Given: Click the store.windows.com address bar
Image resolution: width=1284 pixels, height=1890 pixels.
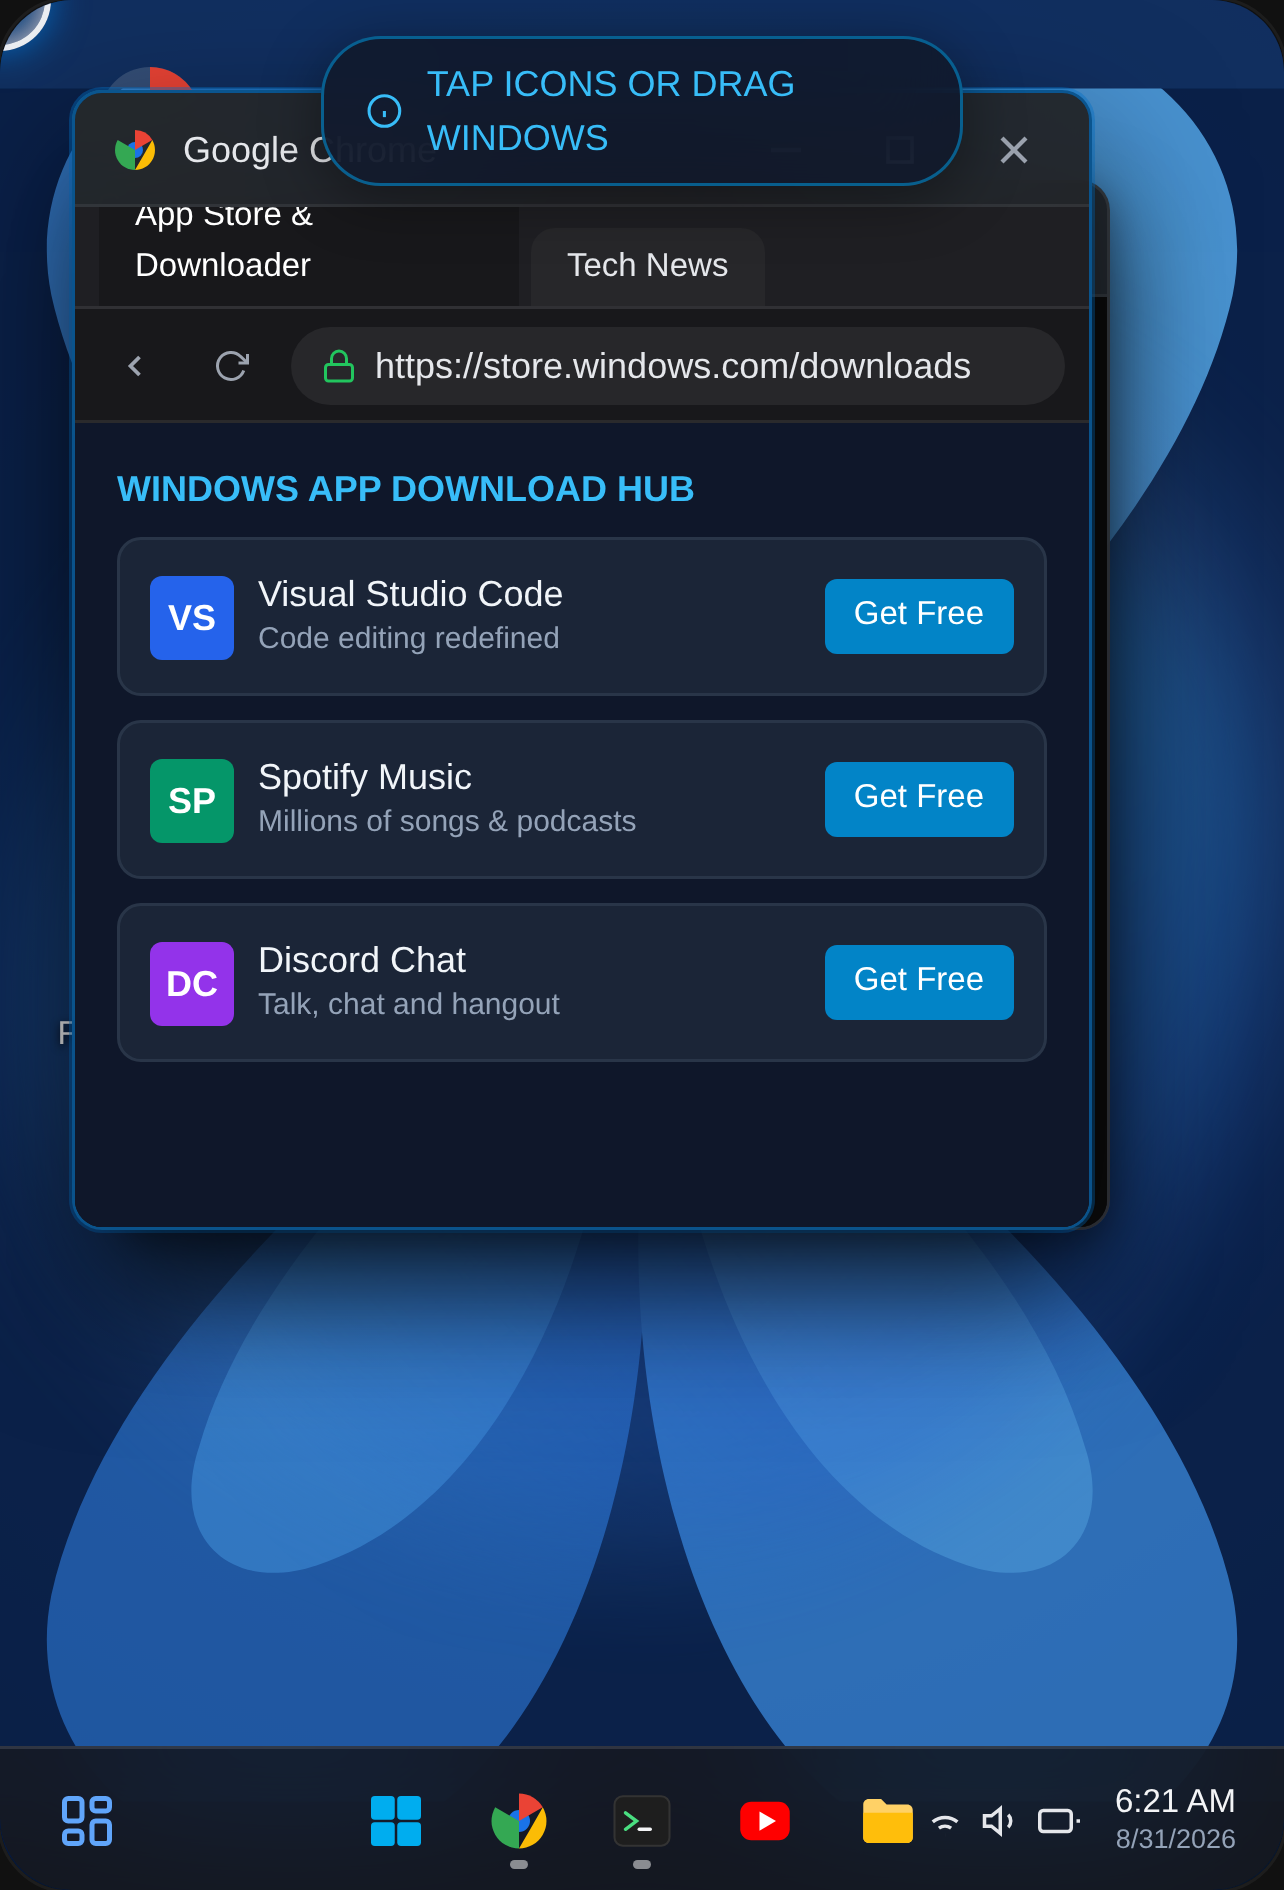Looking at the screenshot, I should 678,366.
